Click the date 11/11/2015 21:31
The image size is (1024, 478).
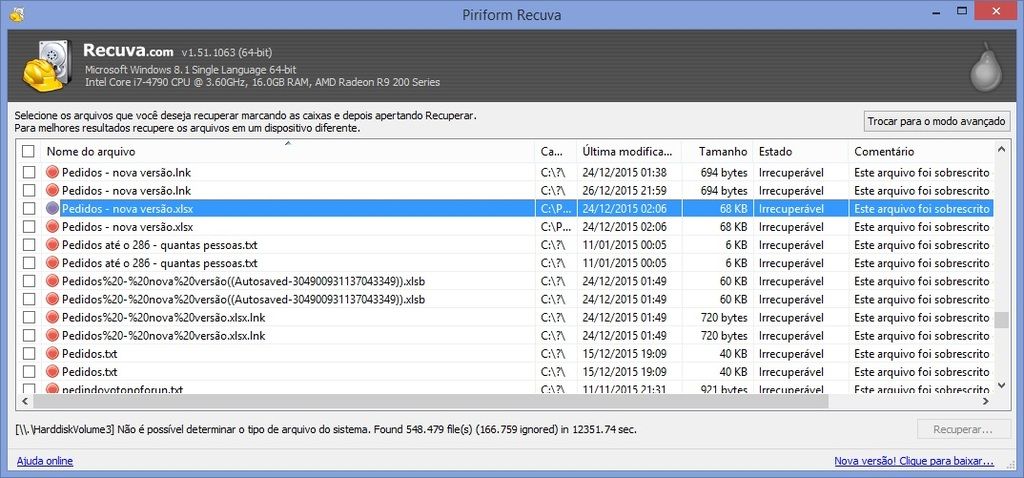point(624,389)
